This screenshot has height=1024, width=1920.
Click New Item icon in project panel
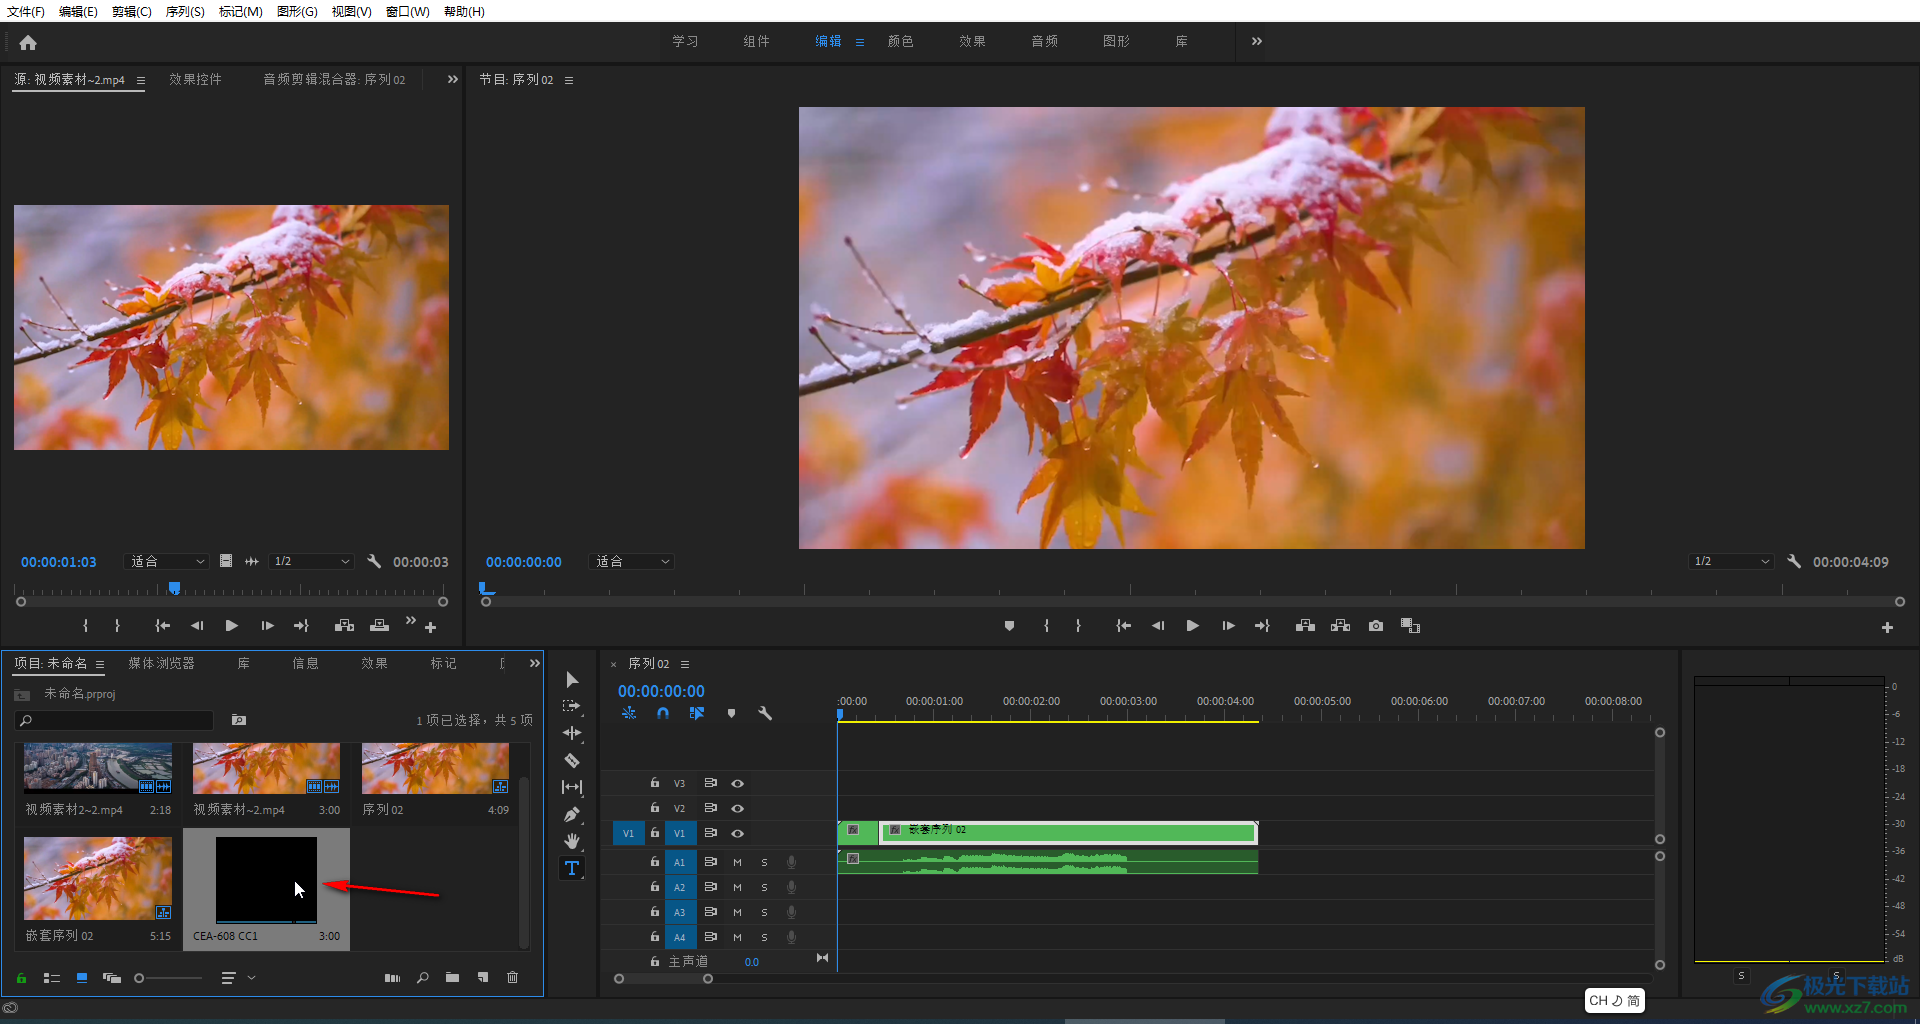click(x=483, y=978)
